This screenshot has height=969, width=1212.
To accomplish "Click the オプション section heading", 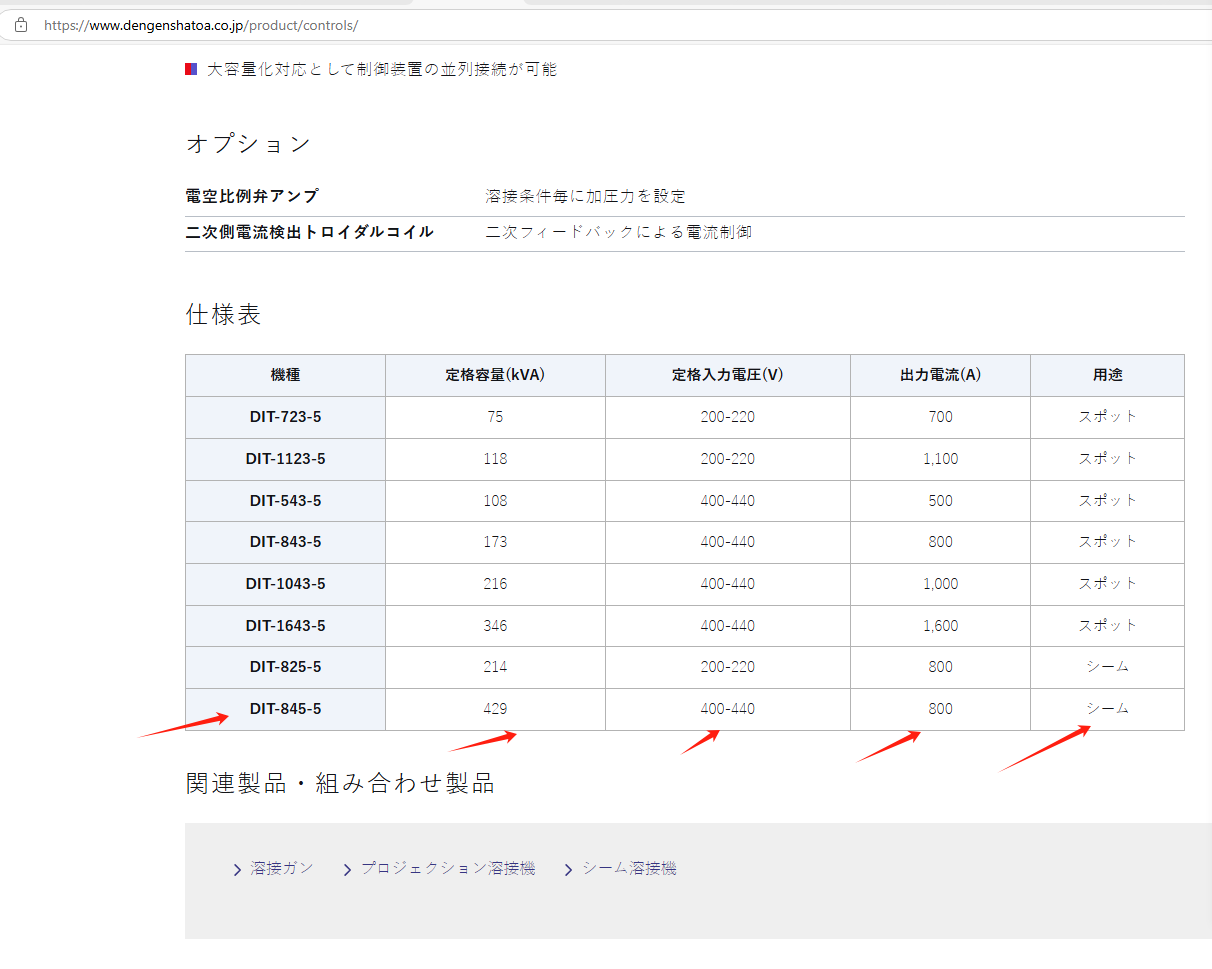I will (249, 143).
